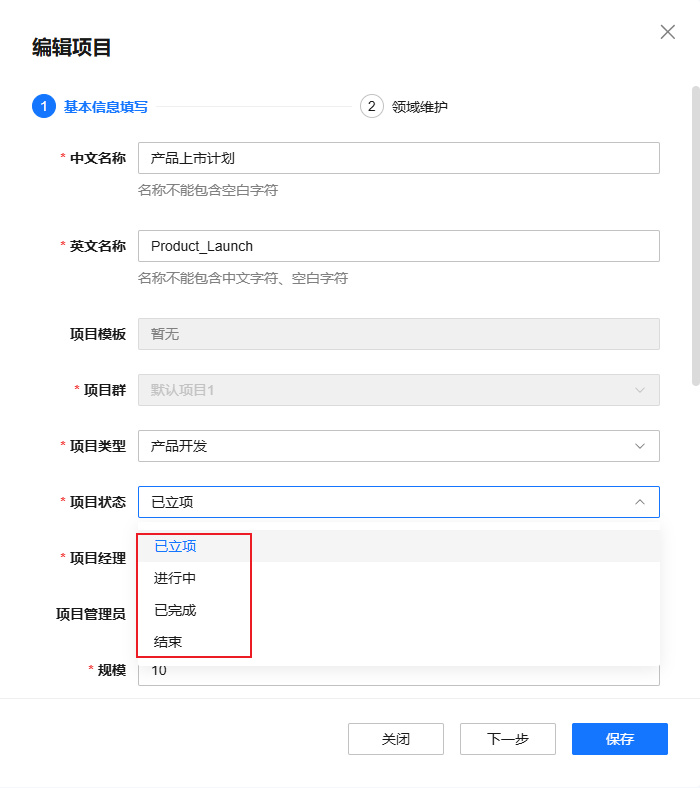Select the 已立项 status option
700x788 pixels.
click(x=398, y=546)
